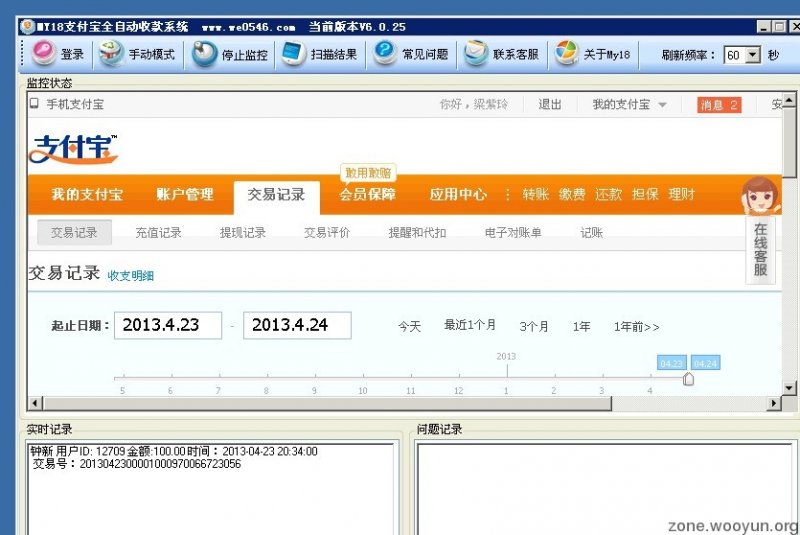Click inside the 问题记录 empty list box

coord(605,488)
